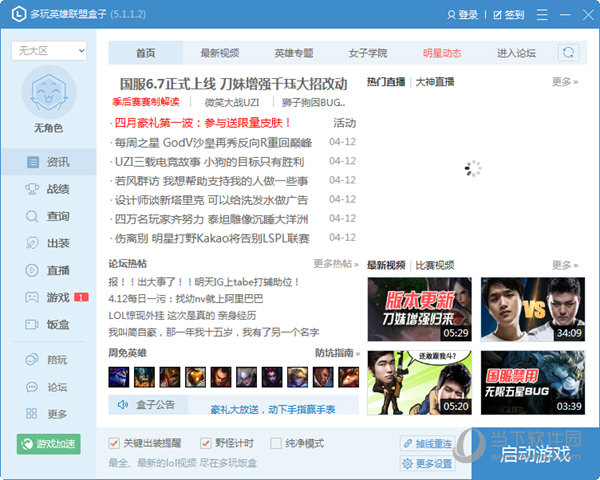
Task: Click the green 游戏加速 button
Action: click(x=49, y=444)
